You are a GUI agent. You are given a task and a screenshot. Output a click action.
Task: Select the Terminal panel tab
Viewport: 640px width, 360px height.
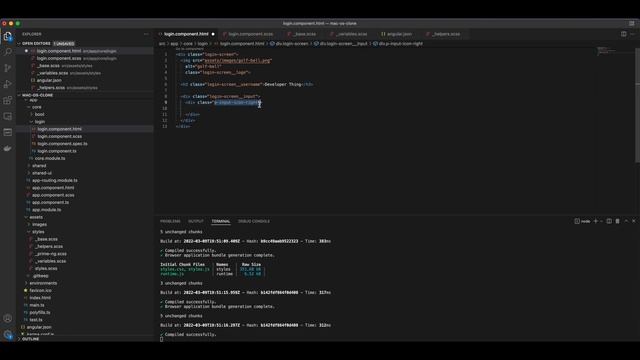click(221, 221)
